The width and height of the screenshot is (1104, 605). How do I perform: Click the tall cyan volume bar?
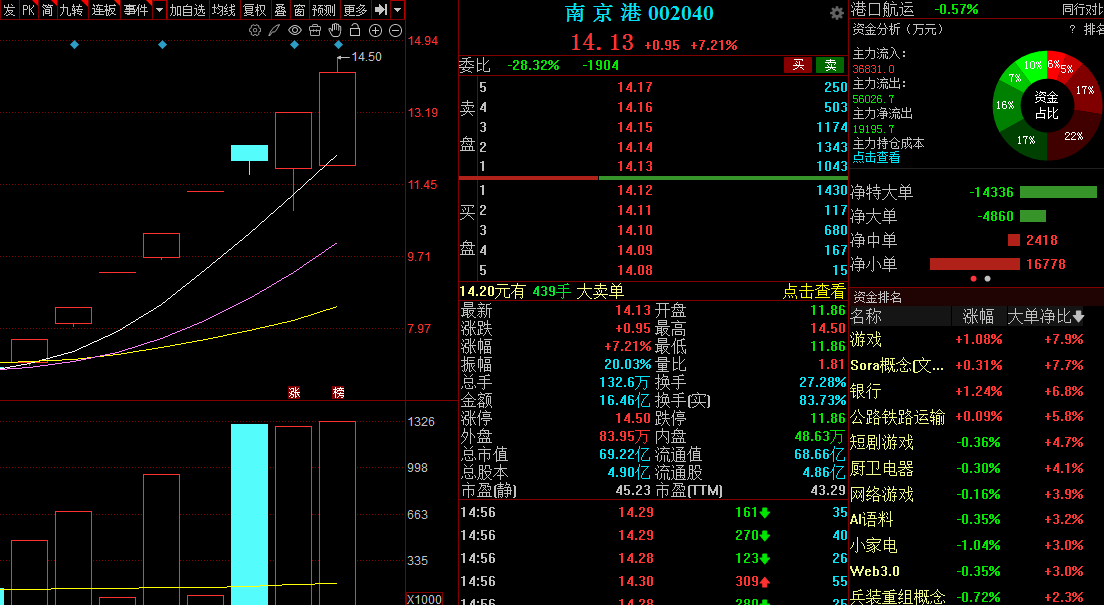(x=249, y=514)
